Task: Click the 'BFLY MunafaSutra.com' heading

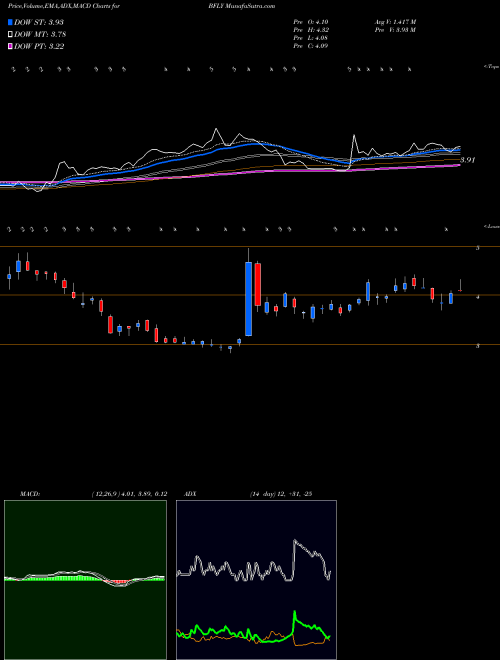Action: (244, 6)
